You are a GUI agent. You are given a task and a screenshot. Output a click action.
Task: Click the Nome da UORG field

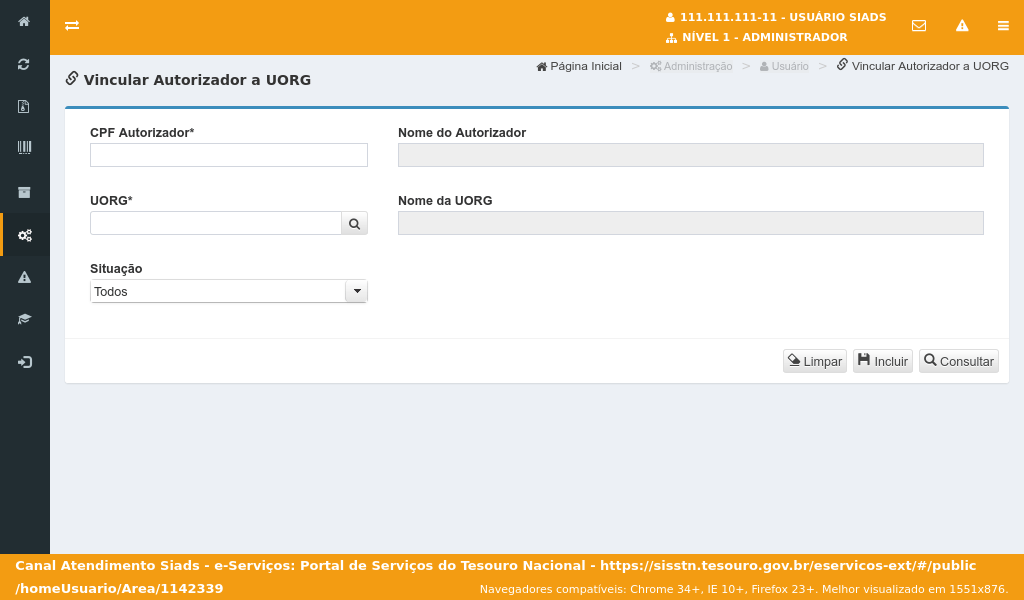pyautogui.click(x=691, y=223)
